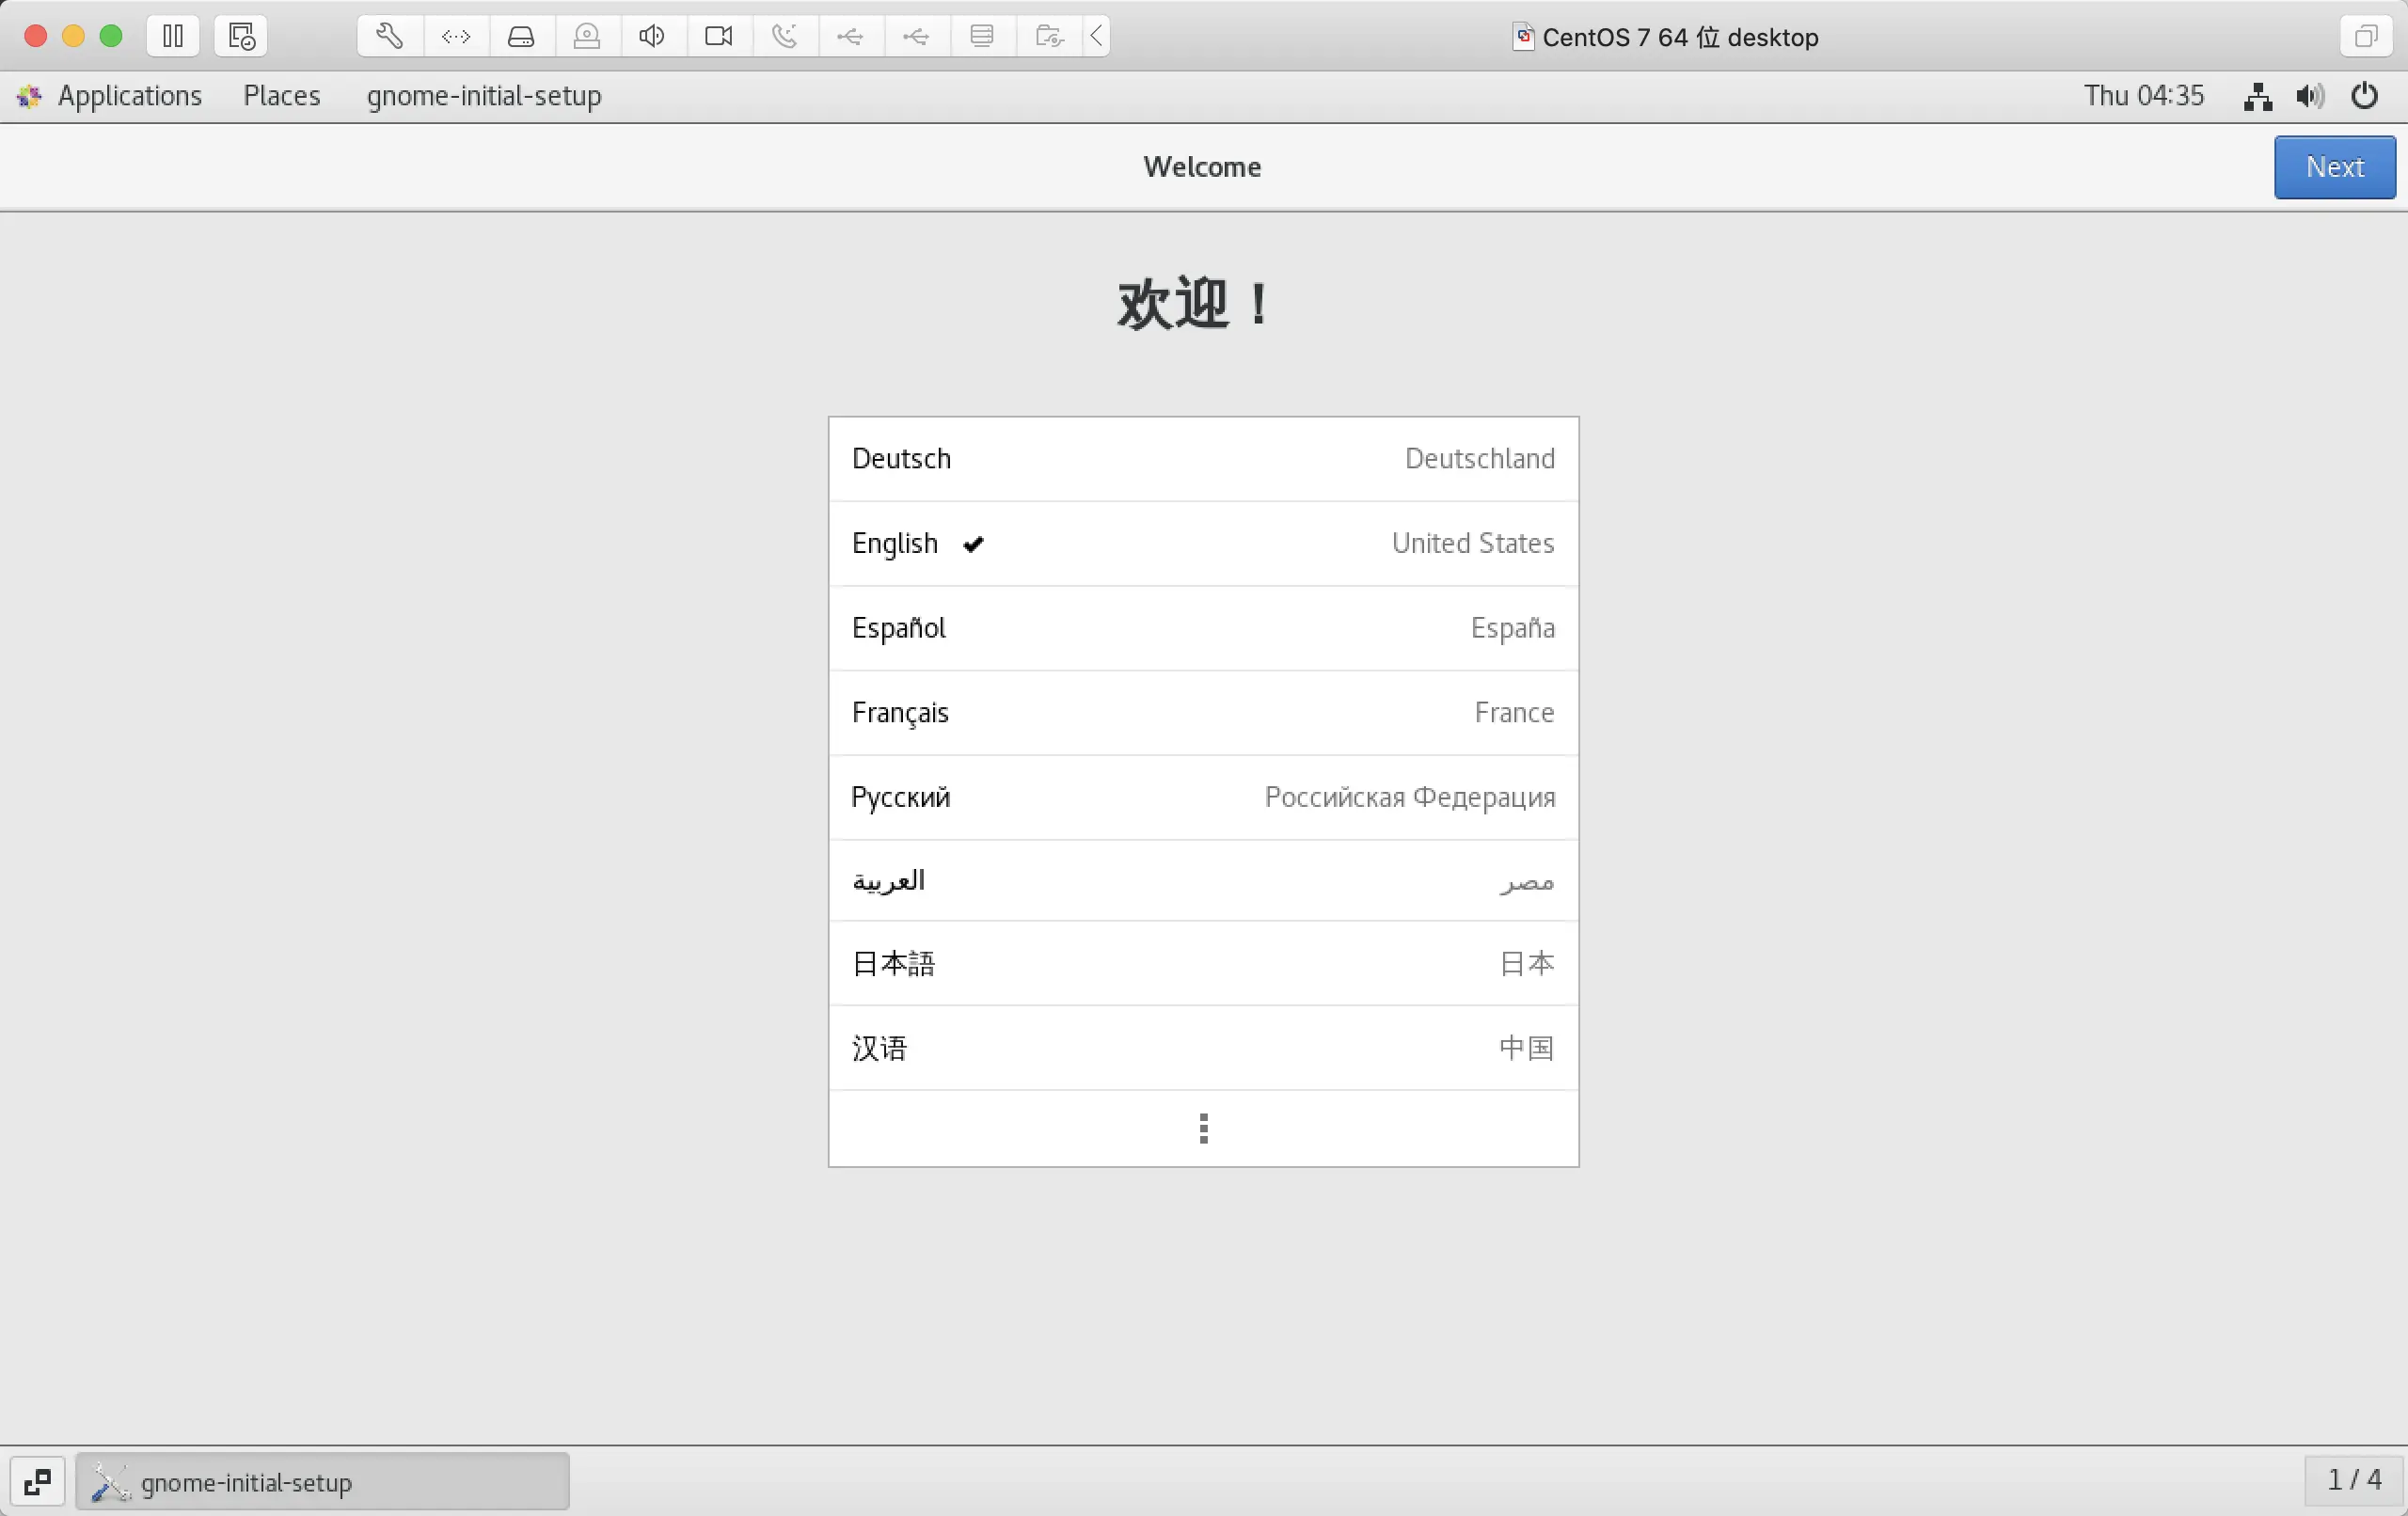The height and width of the screenshot is (1516, 2408).
Task: Click the sound device toolbar icon
Action: point(652,37)
